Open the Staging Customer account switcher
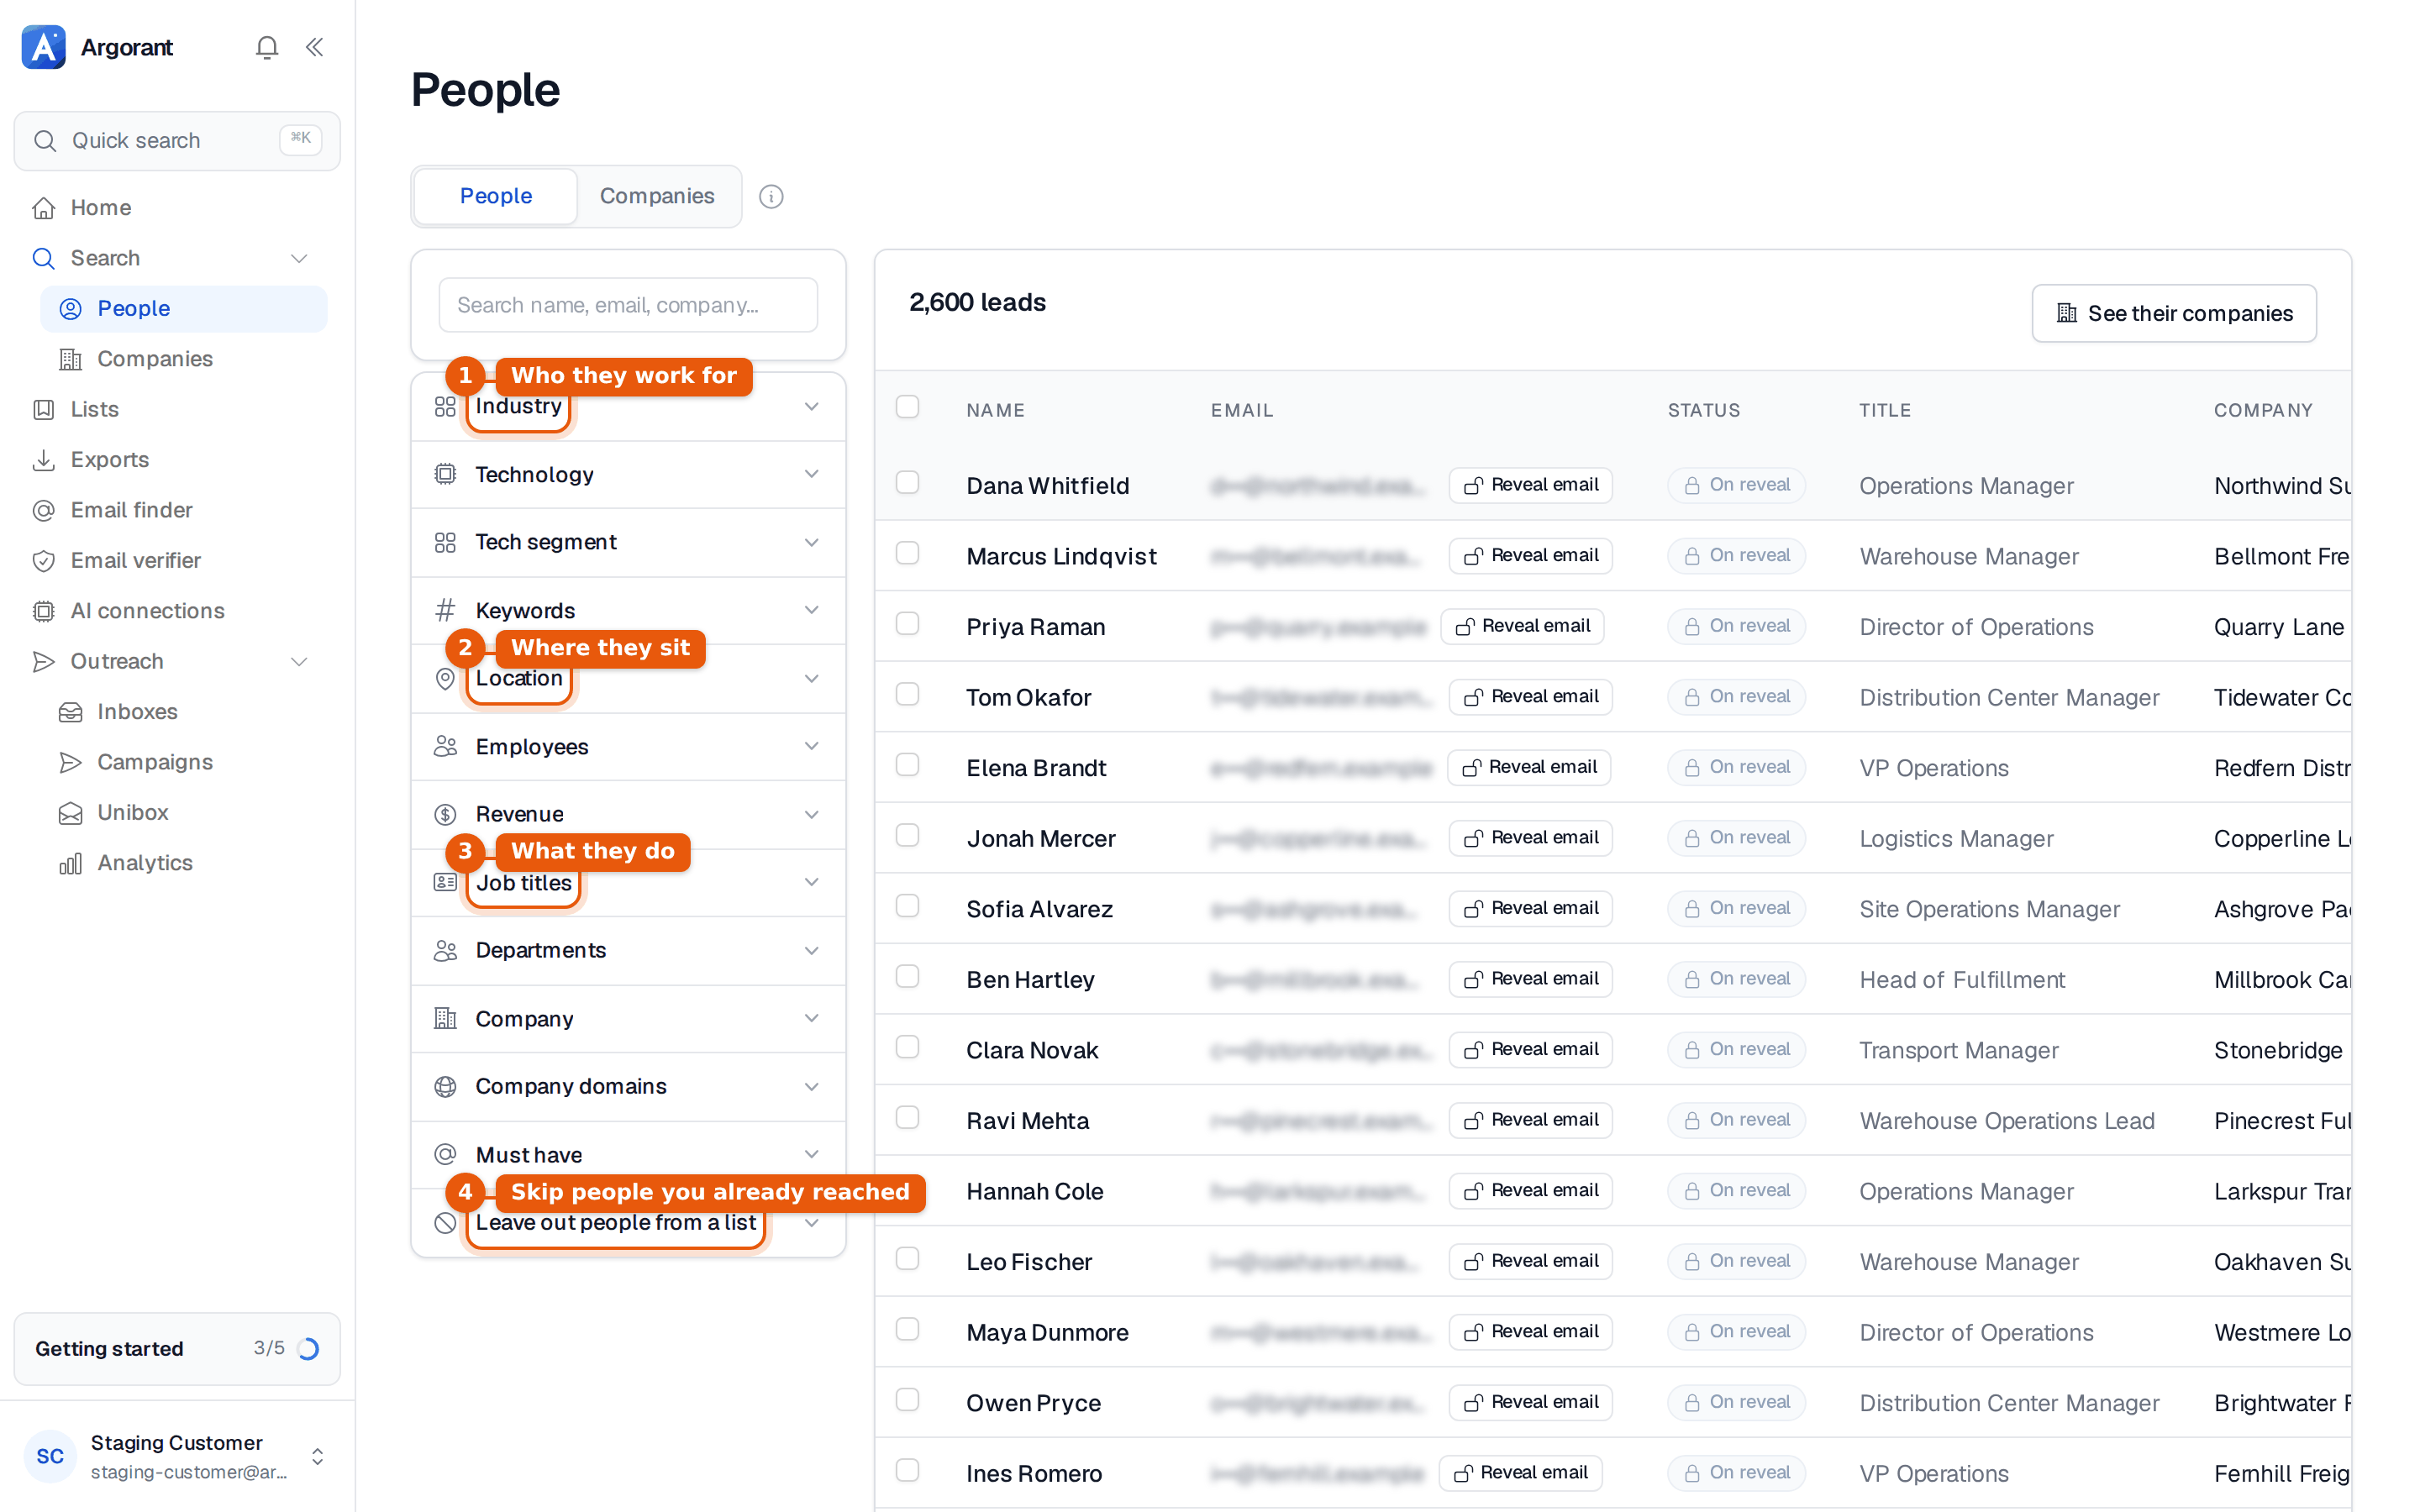Viewport: 2420px width, 1512px height. click(177, 1456)
